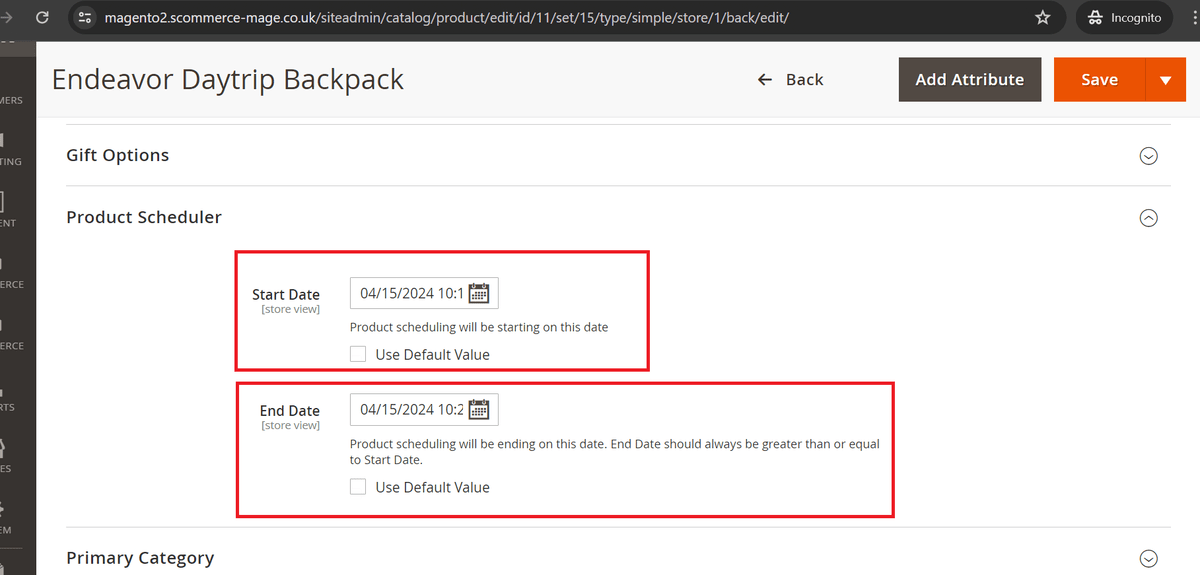The image size is (1200, 575).
Task: Collapse the Product Scheduler section
Action: 1149,218
